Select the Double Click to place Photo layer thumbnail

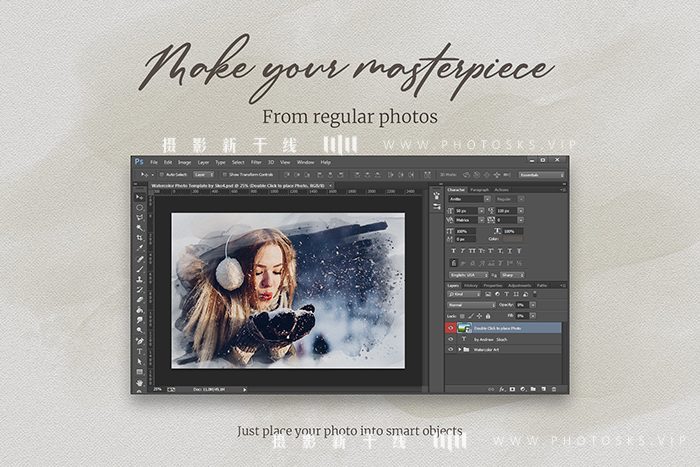click(x=465, y=328)
